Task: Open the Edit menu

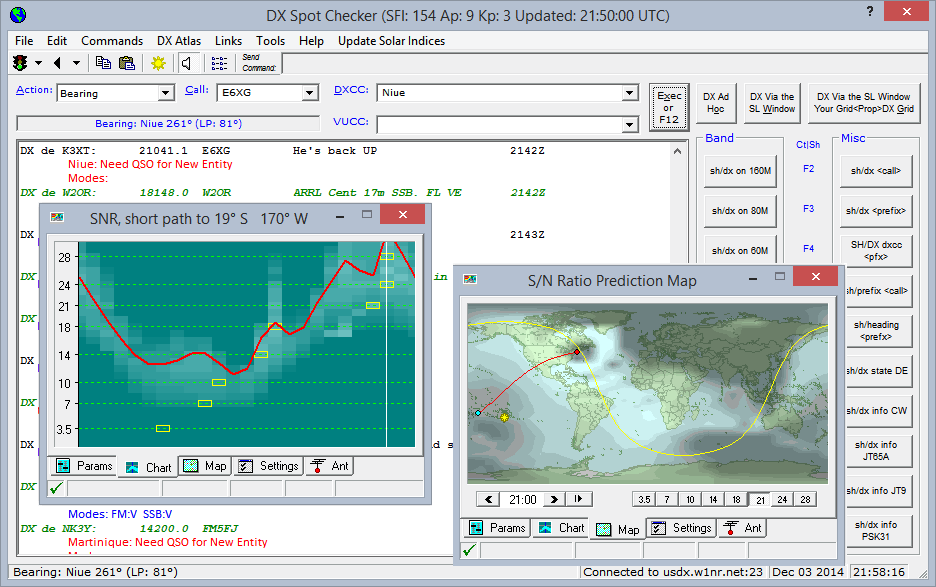Action: click(x=57, y=41)
